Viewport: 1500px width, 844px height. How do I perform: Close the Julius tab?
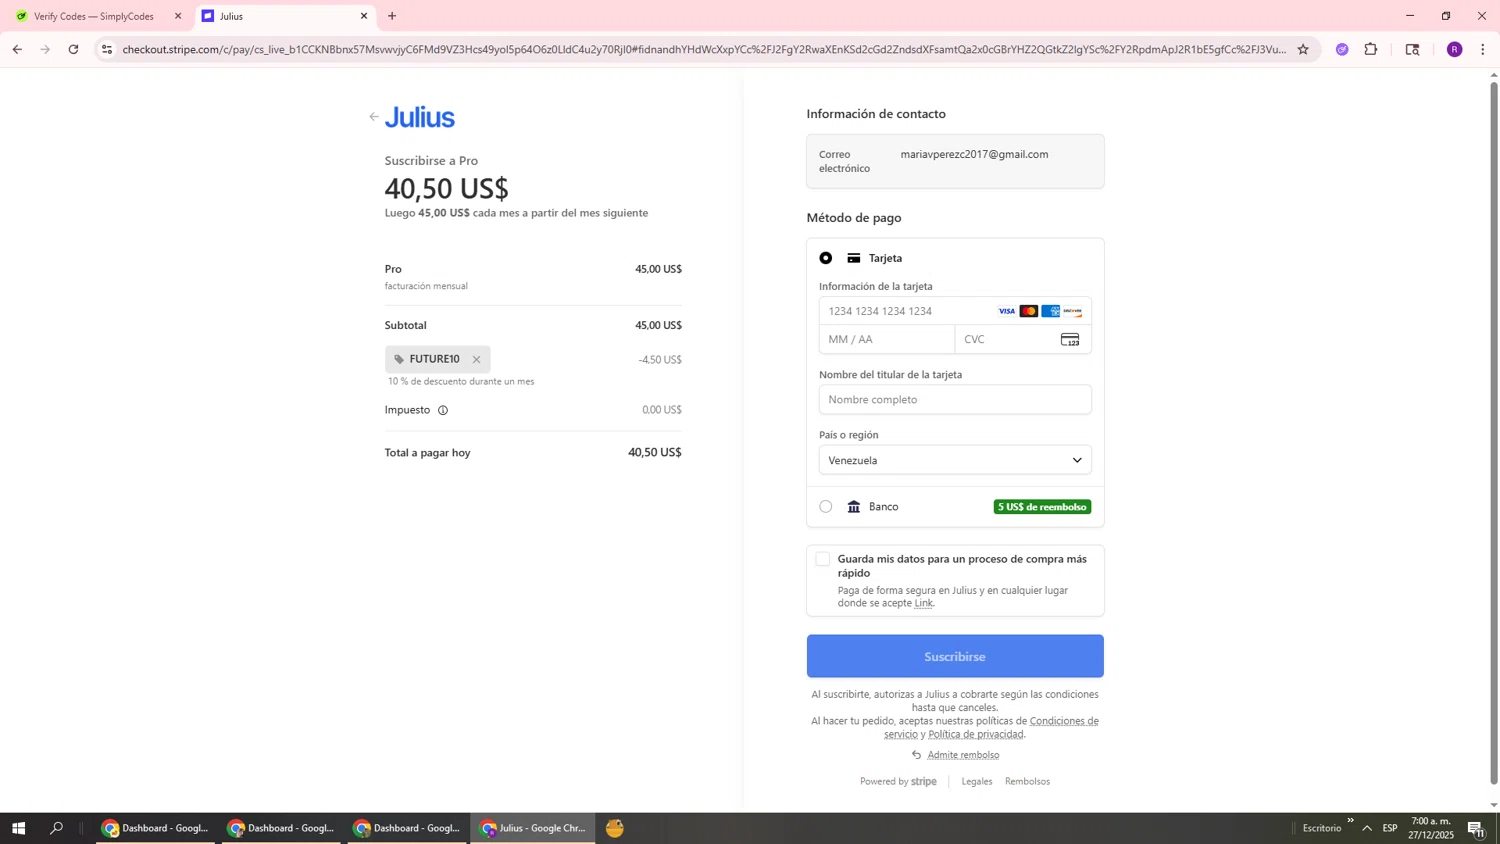[364, 16]
